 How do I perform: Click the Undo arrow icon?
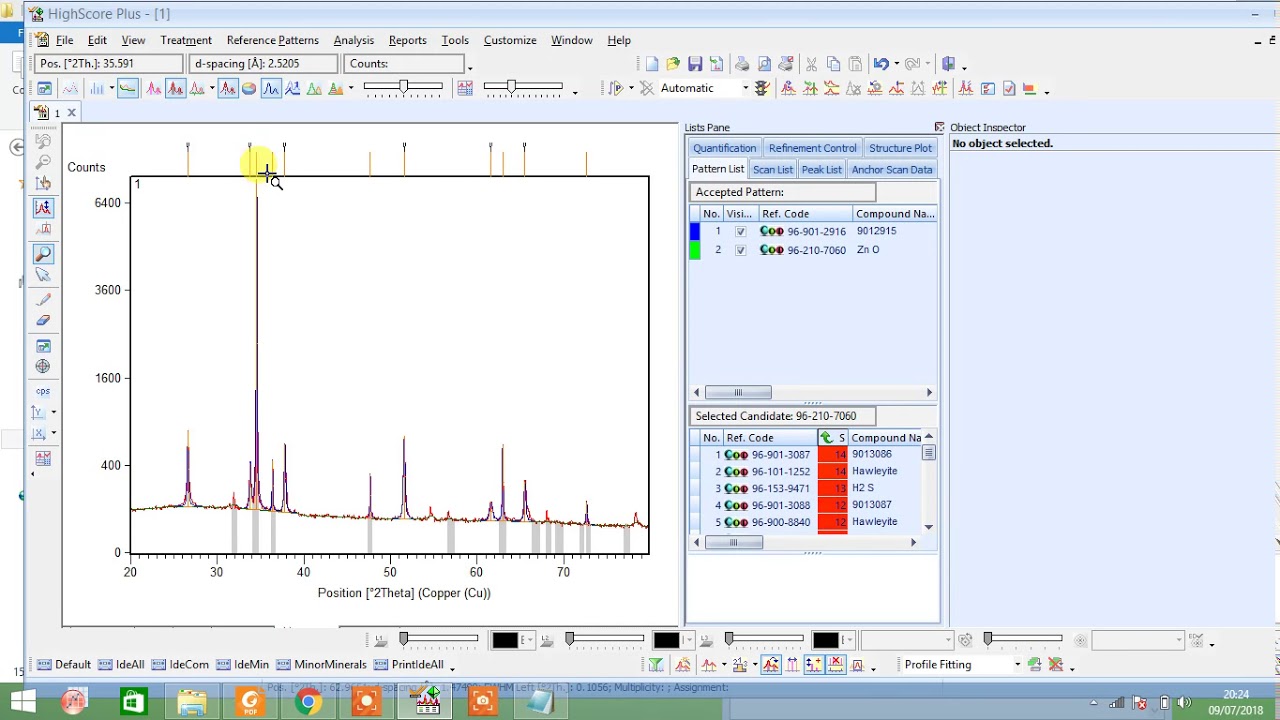[x=880, y=64]
